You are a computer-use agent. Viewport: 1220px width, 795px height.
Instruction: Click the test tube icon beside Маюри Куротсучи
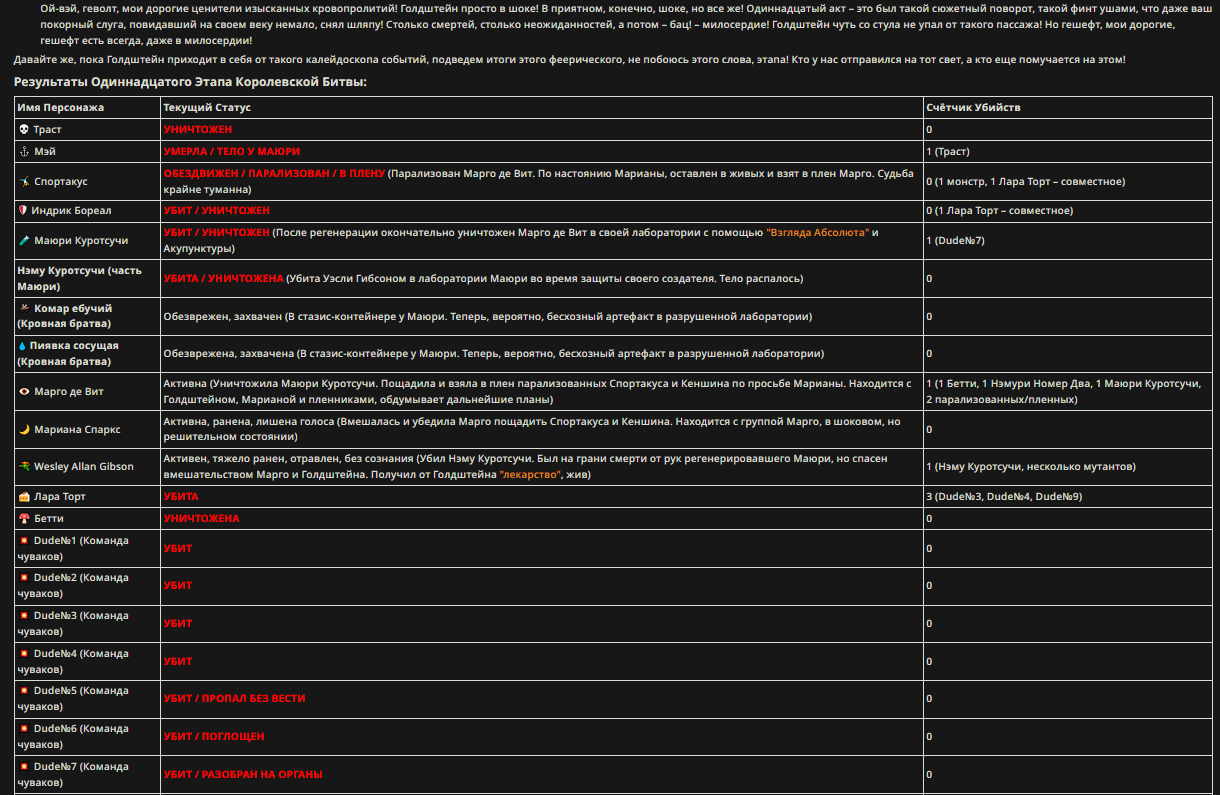click(x=24, y=241)
